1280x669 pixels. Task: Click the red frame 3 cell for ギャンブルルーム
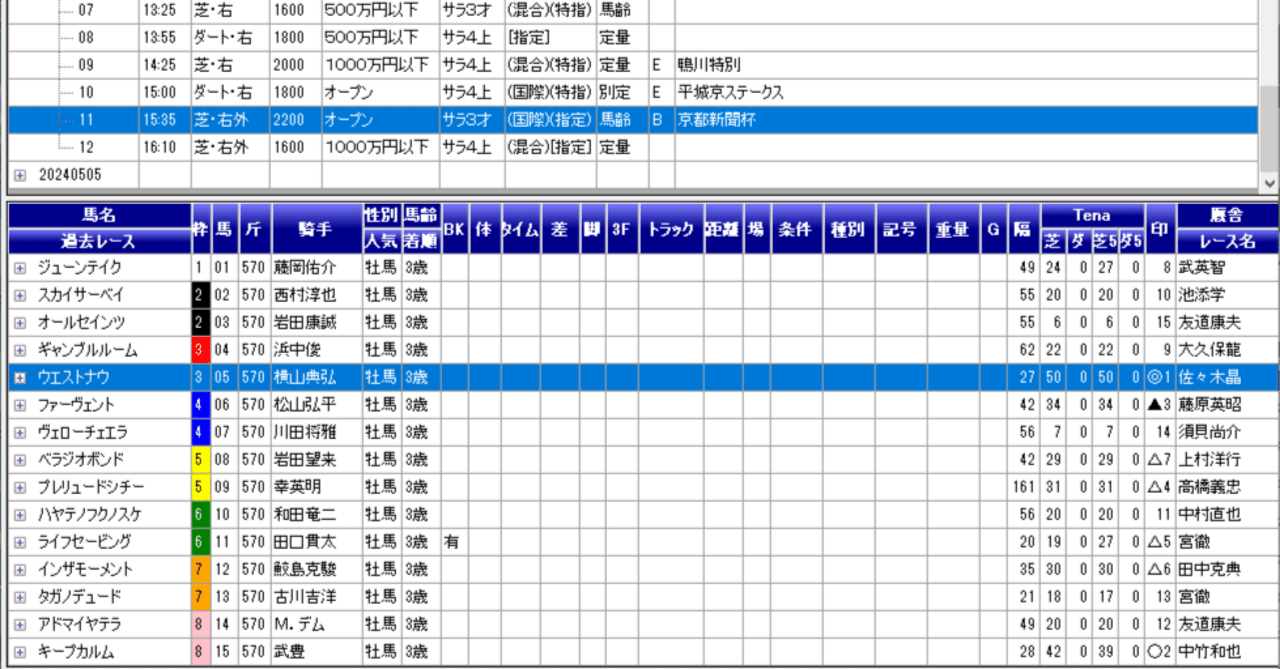(x=199, y=350)
